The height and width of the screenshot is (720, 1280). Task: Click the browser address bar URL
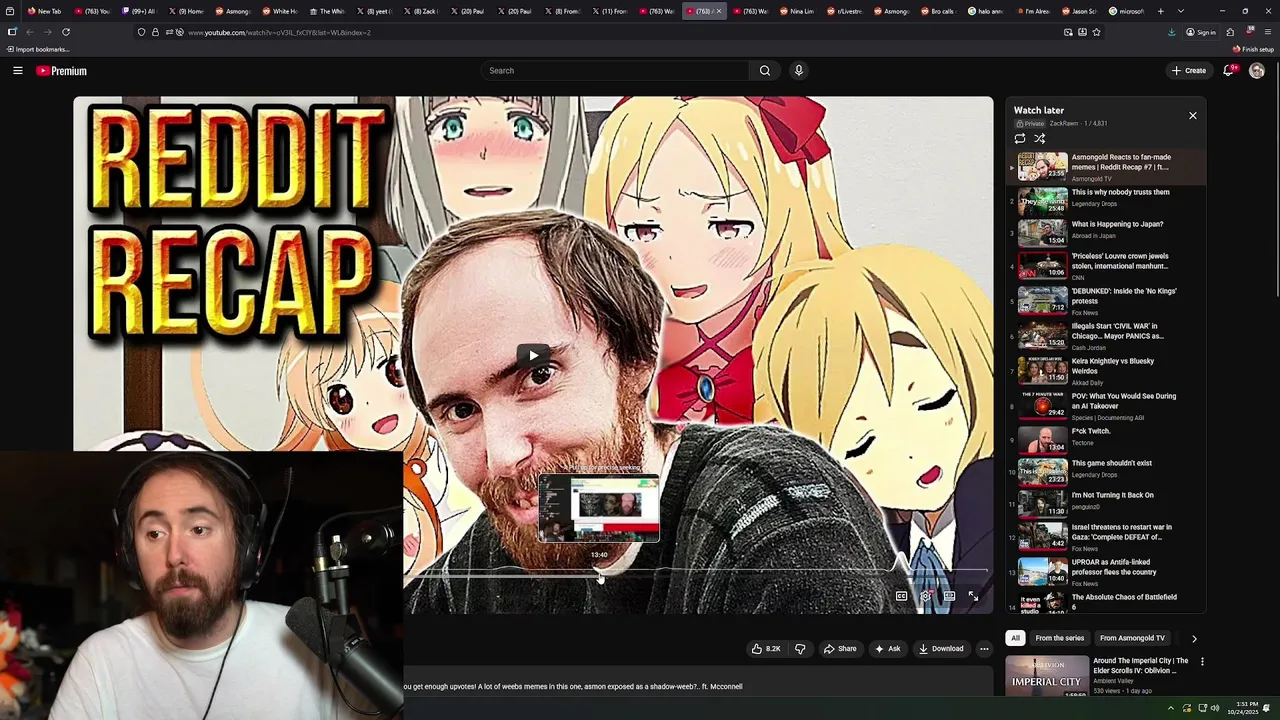click(279, 32)
